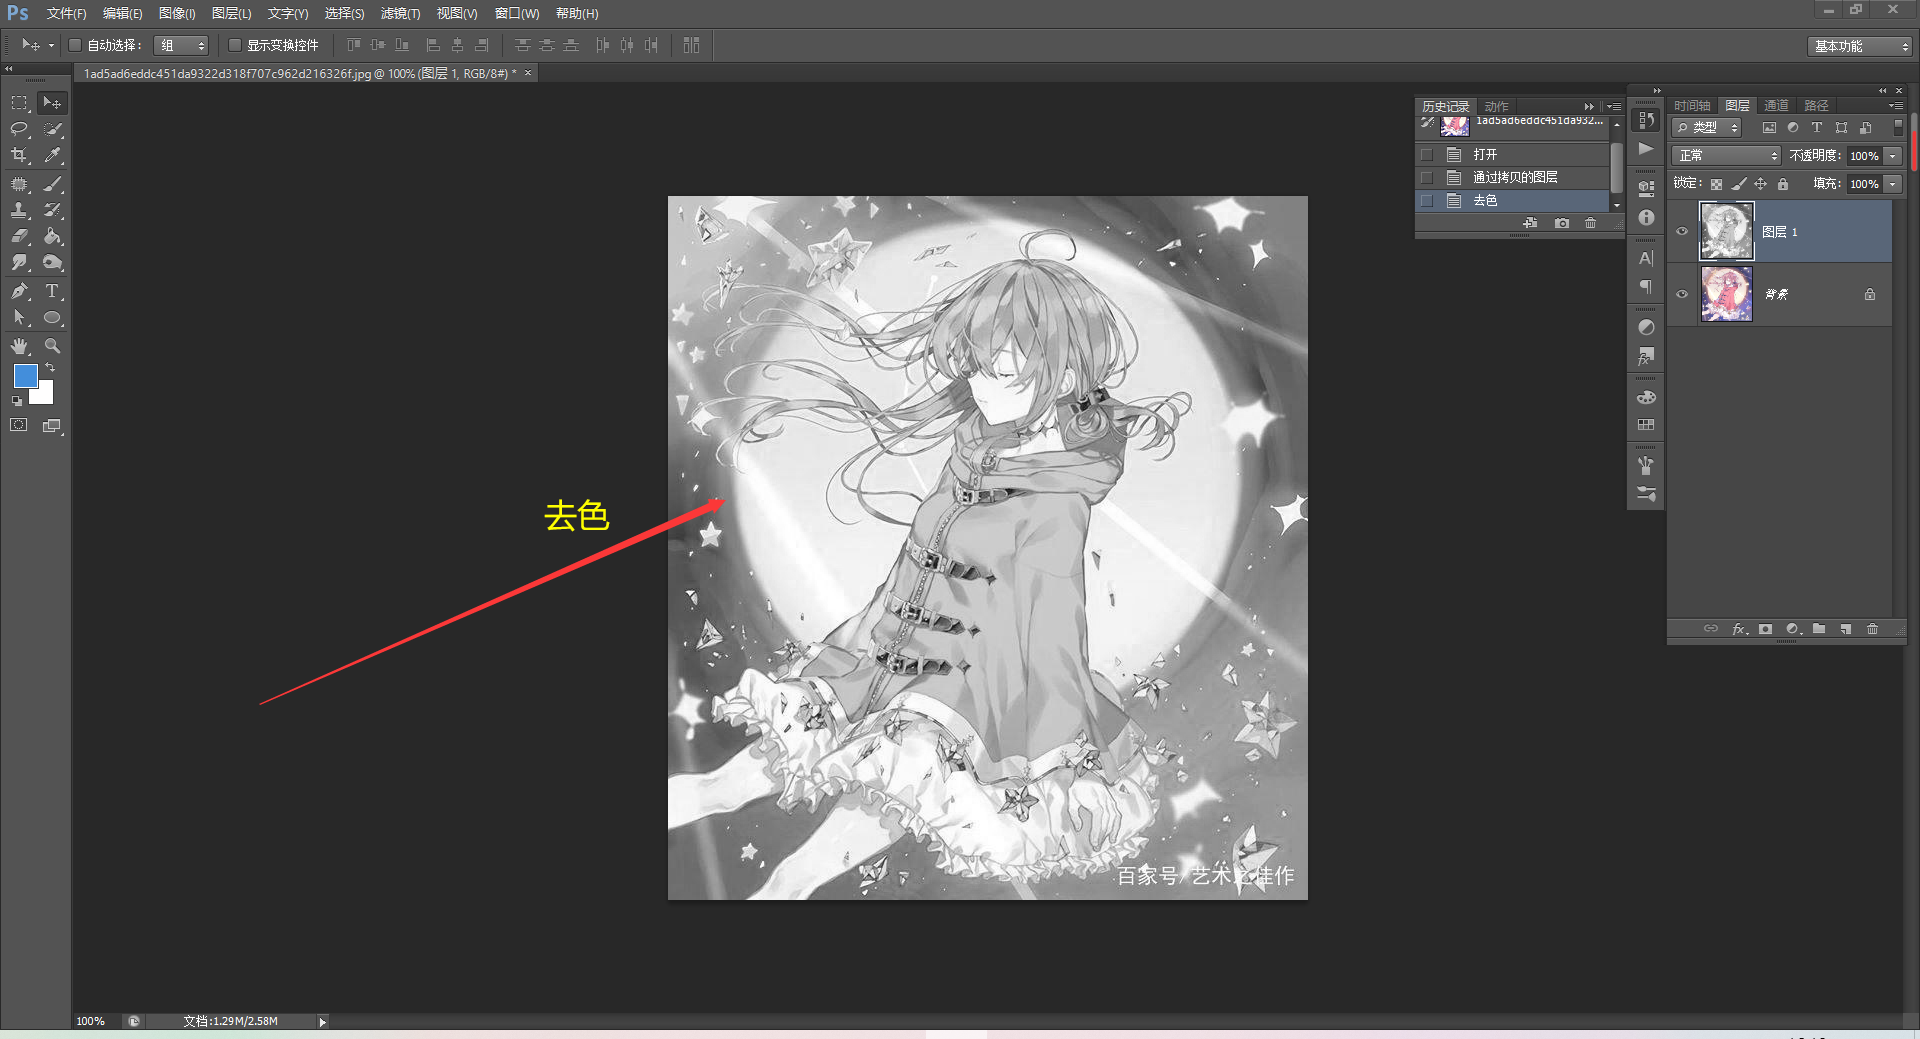Switch to the 动作 tab
Image resolution: width=1920 pixels, height=1039 pixels.
click(1496, 106)
